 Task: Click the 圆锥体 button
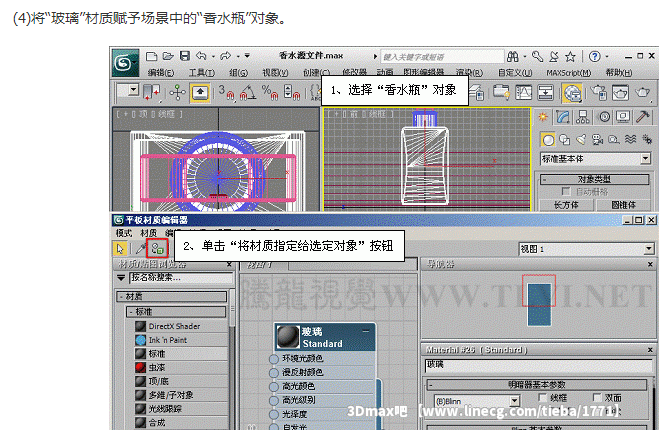(x=623, y=205)
